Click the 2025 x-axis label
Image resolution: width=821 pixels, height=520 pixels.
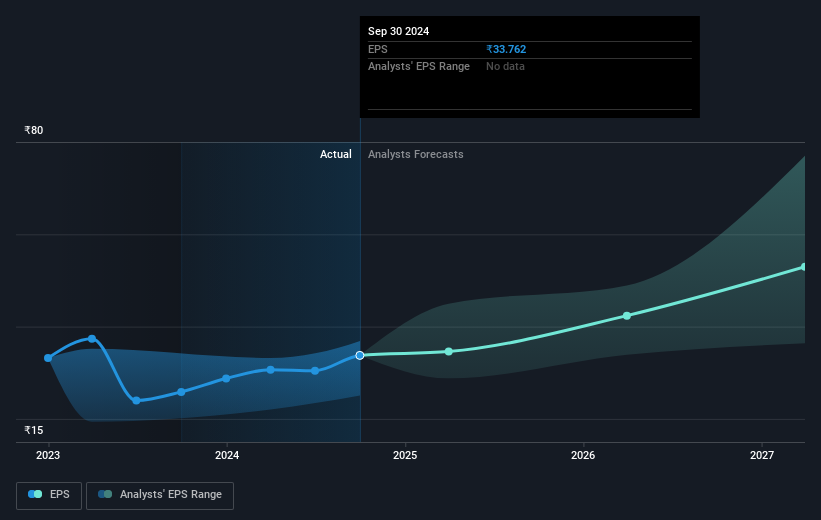tap(405, 456)
